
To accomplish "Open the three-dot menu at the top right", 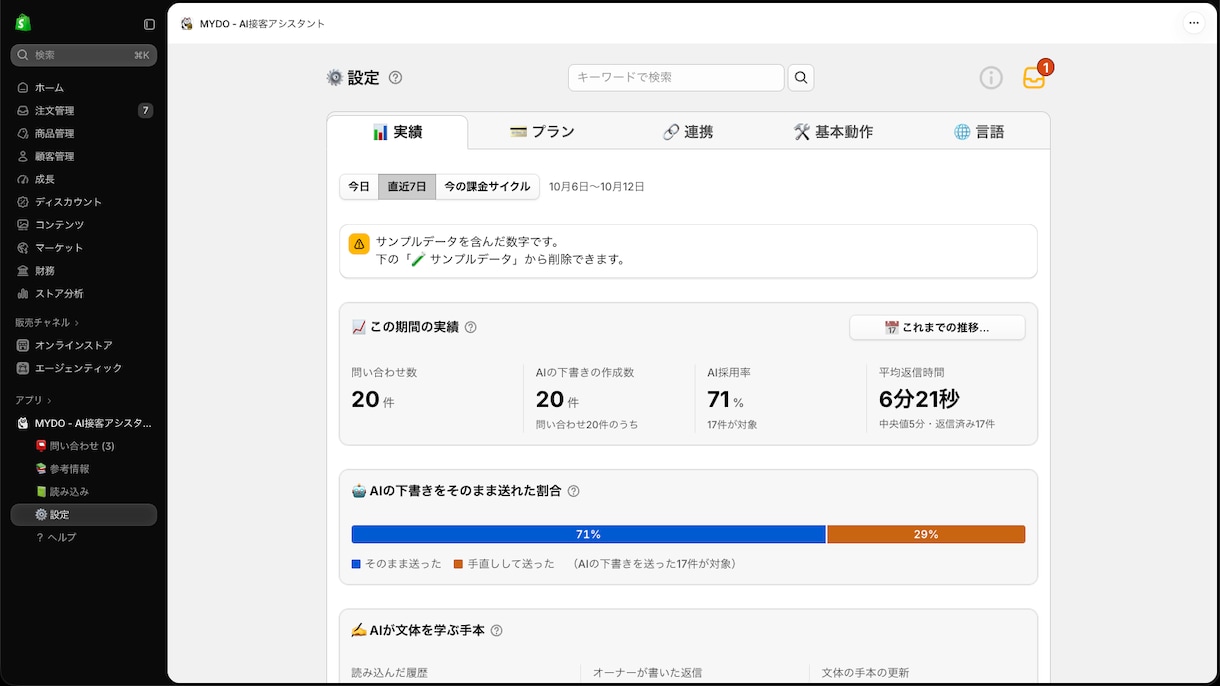I will tap(1193, 23).
